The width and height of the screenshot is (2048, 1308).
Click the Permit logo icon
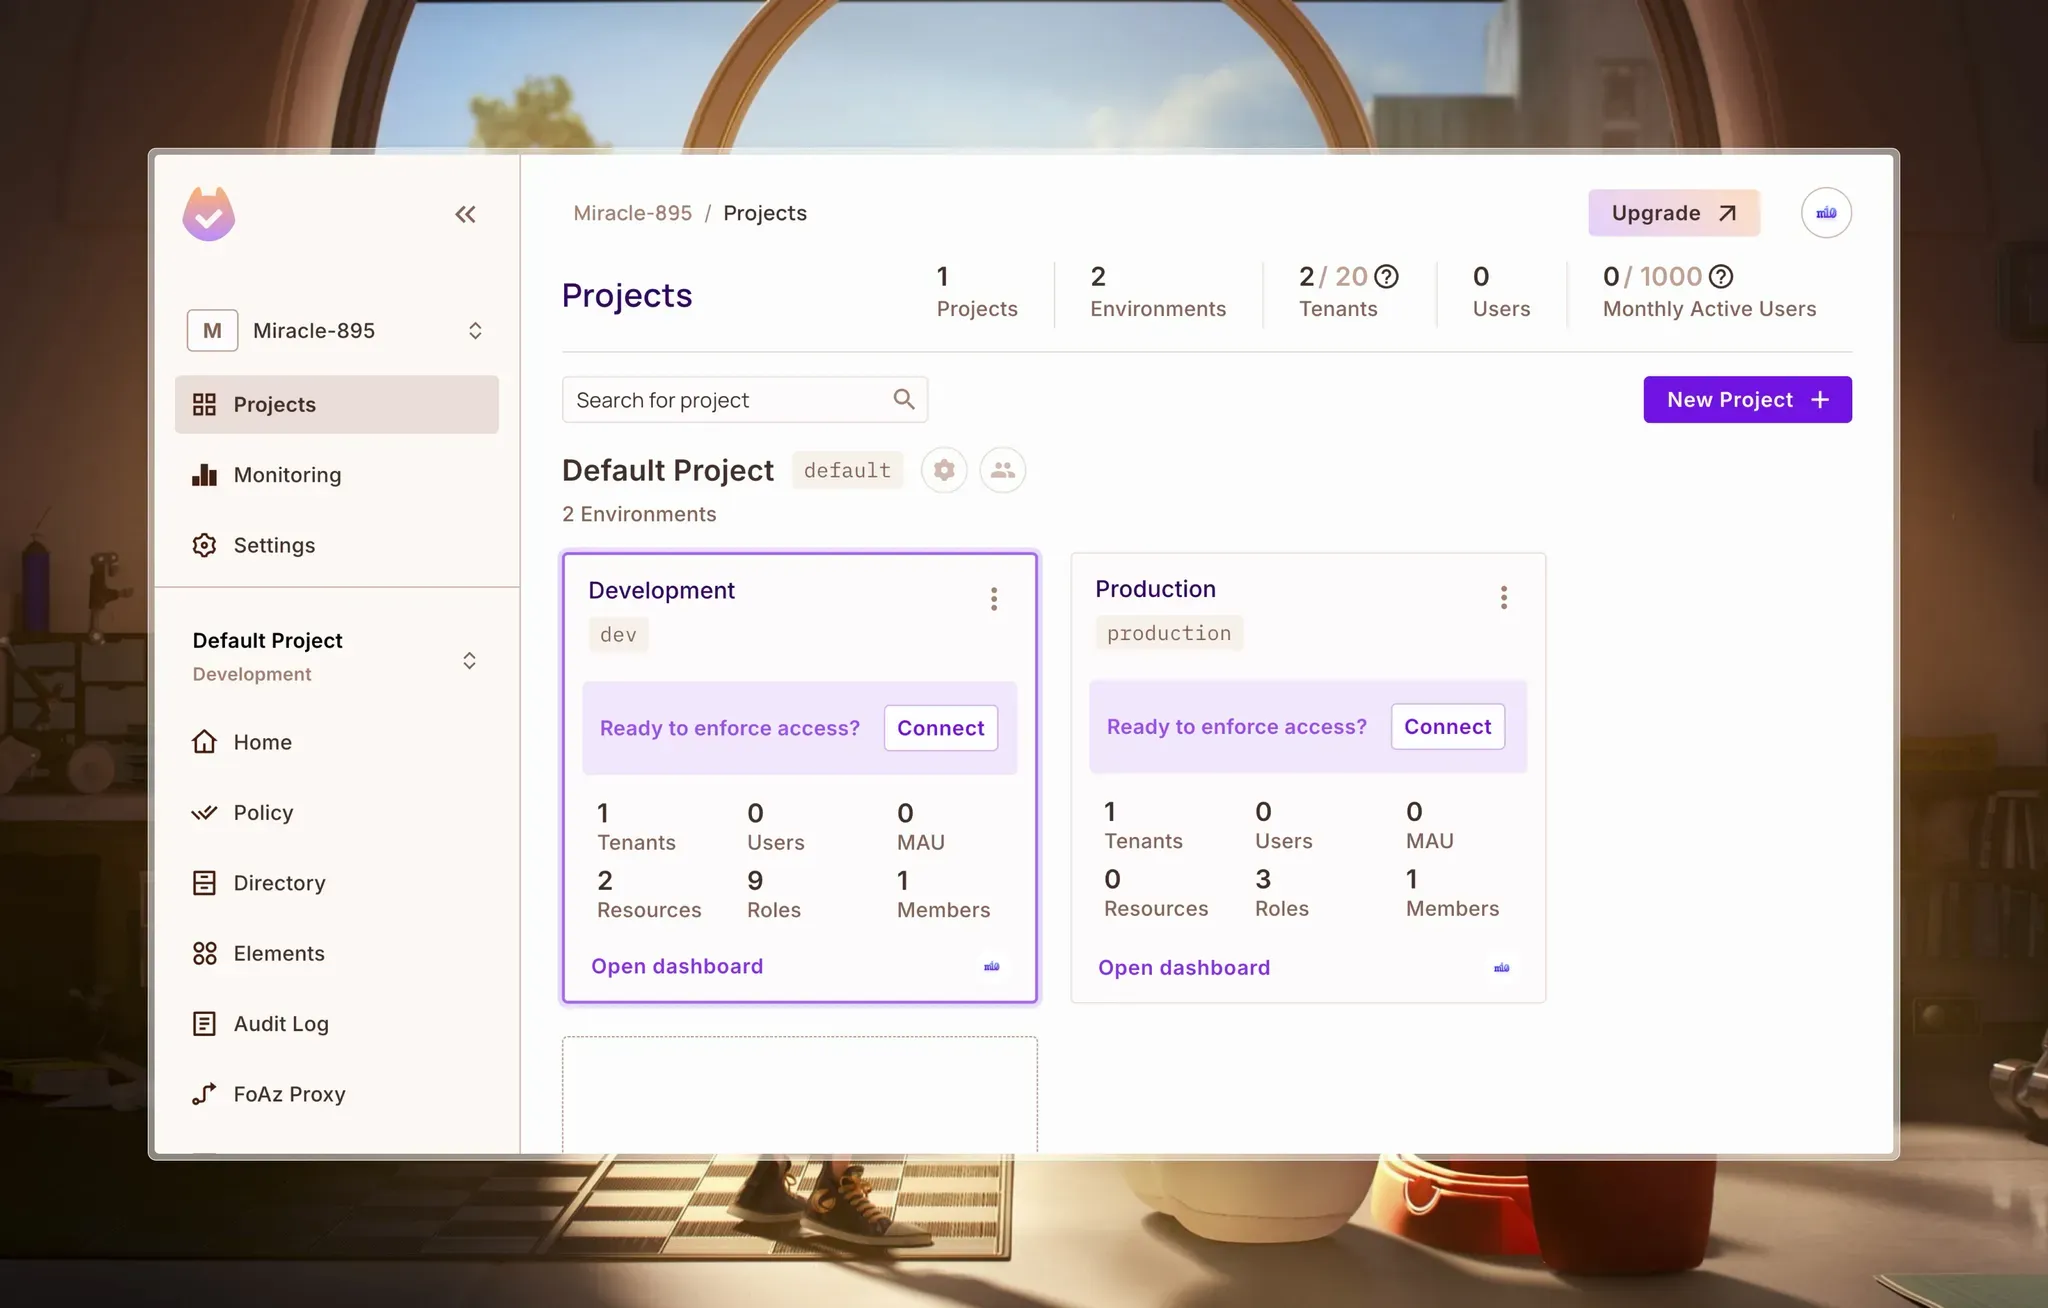coord(209,214)
